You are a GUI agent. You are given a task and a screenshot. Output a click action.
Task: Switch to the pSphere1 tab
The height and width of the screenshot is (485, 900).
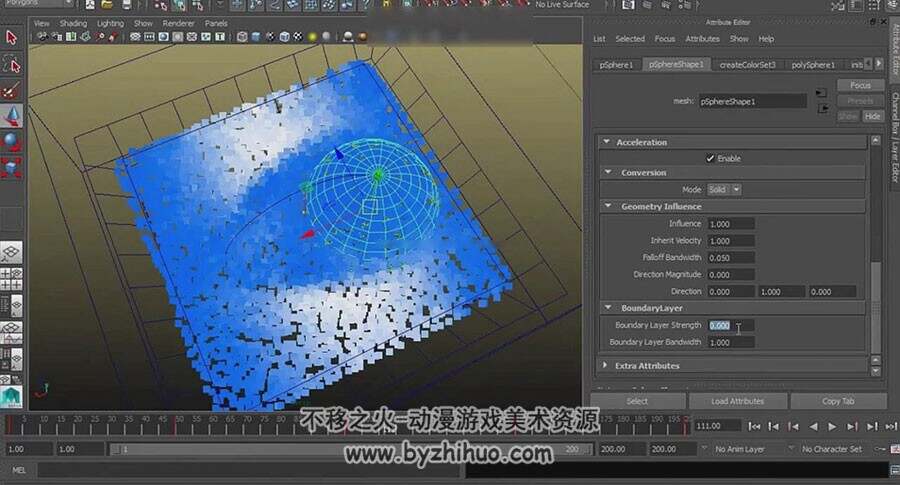pyautogui.click(x=616, y=65)
